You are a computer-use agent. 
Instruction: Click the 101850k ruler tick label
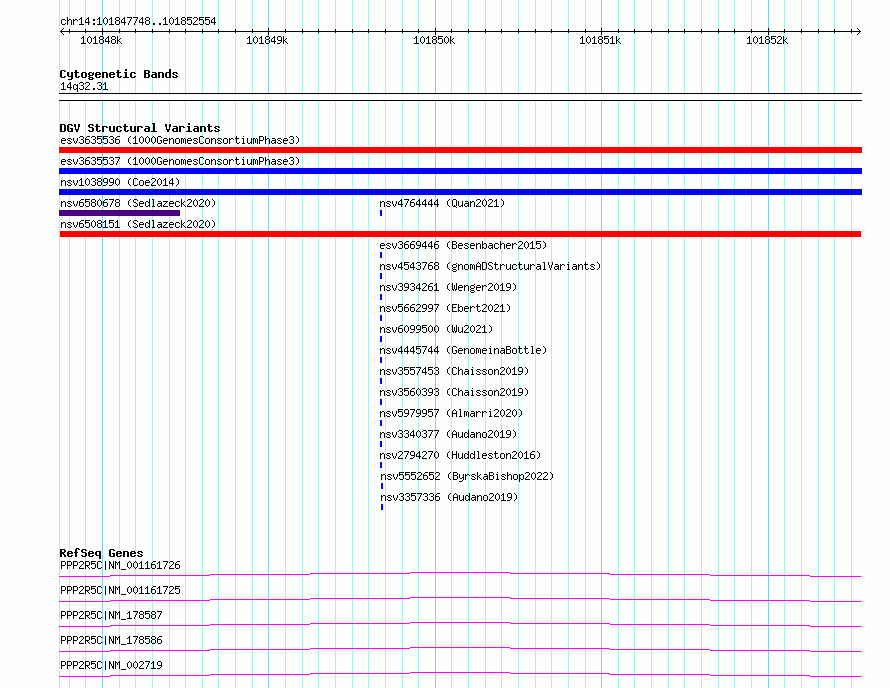pyautogui.click(x=434, y=40)
